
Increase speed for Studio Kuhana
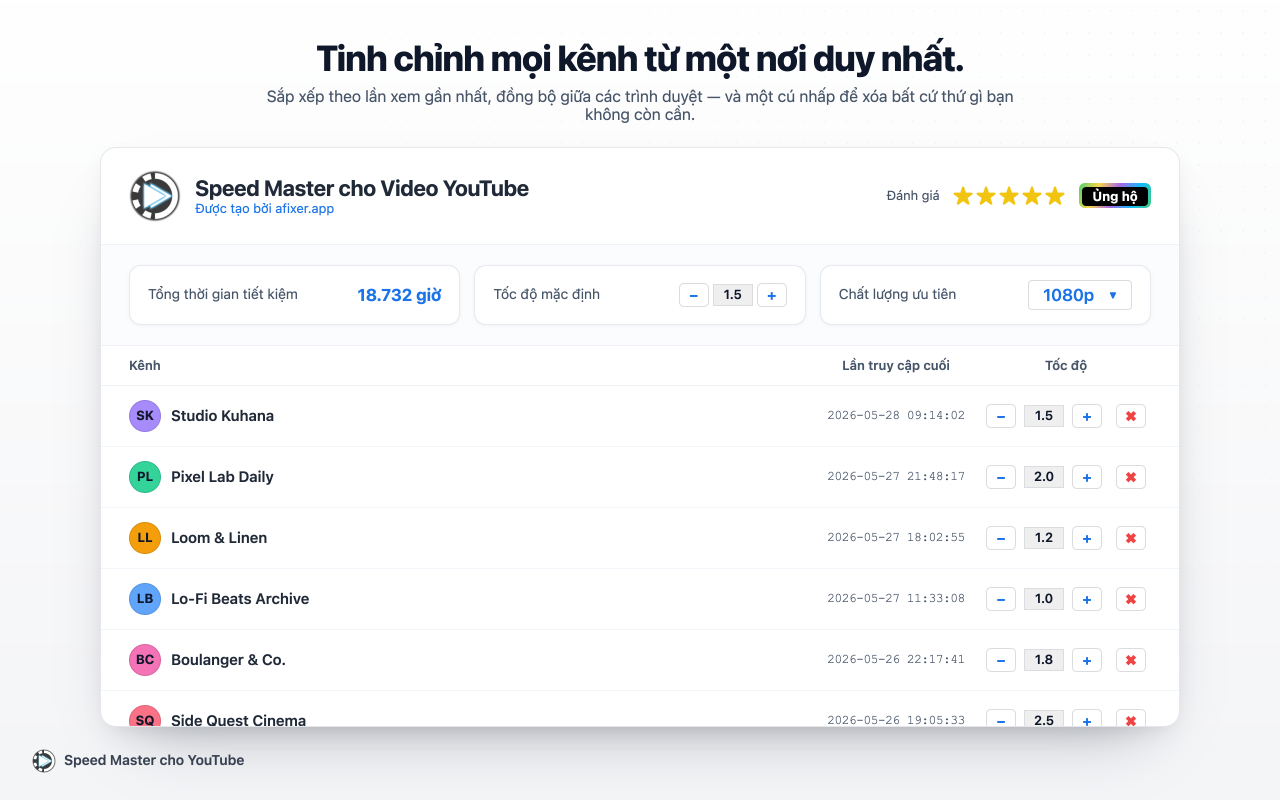coord(1087,416)
